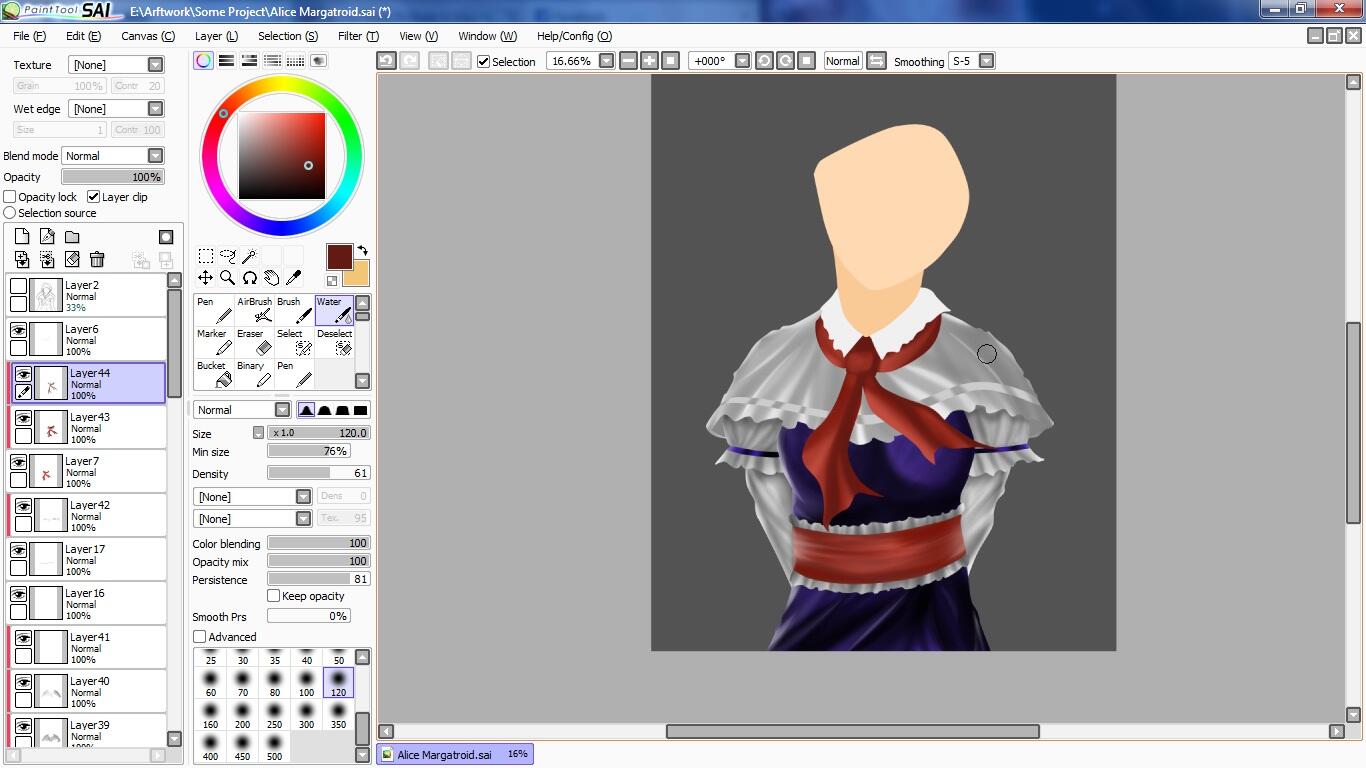This screenshot has width=1366, height=768.
Task: Click the Undo arrow in the toolbar
Action: pos(387,61)
